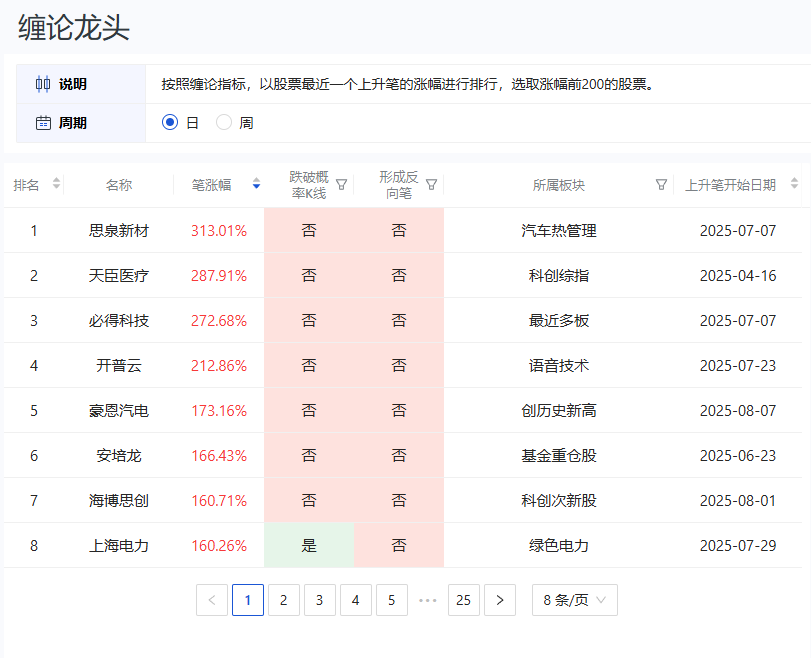Select the 日 radio button
Viewport: 811px width, 658px height.
(170, 122)
